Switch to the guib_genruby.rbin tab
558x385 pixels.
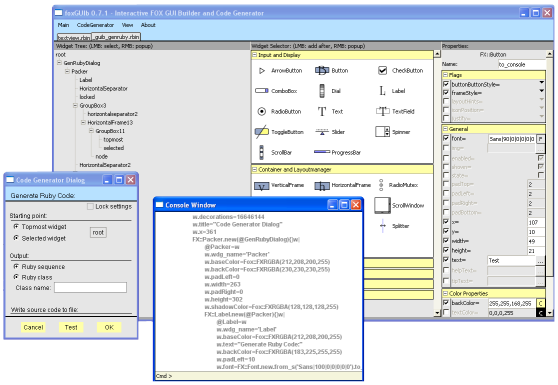[116, 37]
